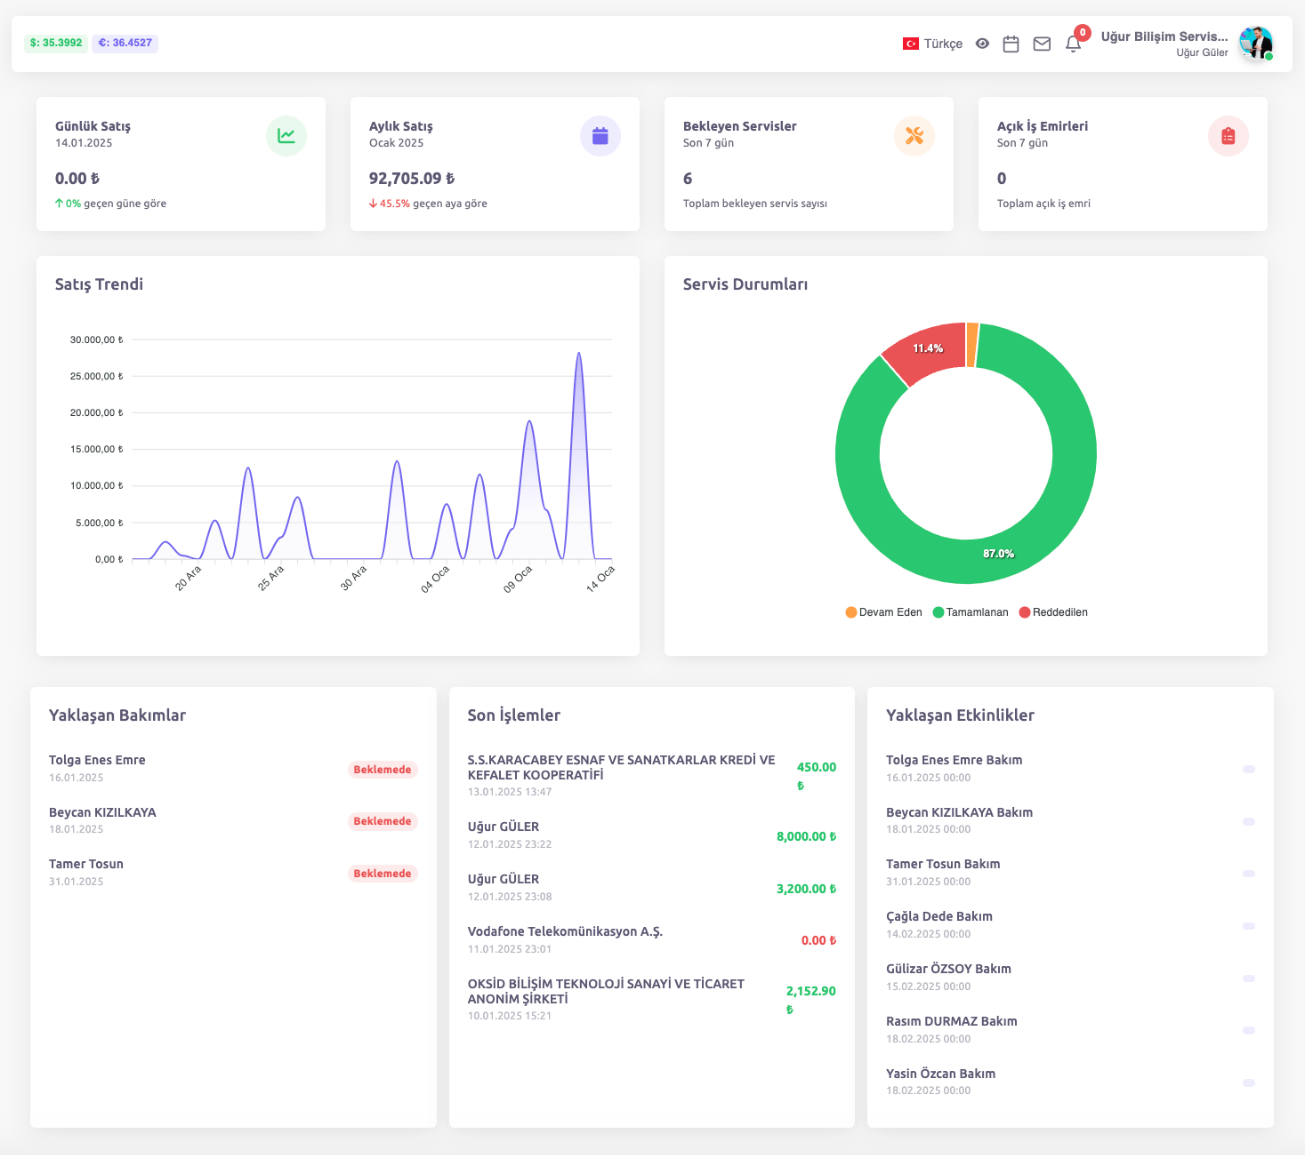Click the Bekleyen Servisler count 6
The height and width of the screenshot is (1155, 1305).
point(687,178)
